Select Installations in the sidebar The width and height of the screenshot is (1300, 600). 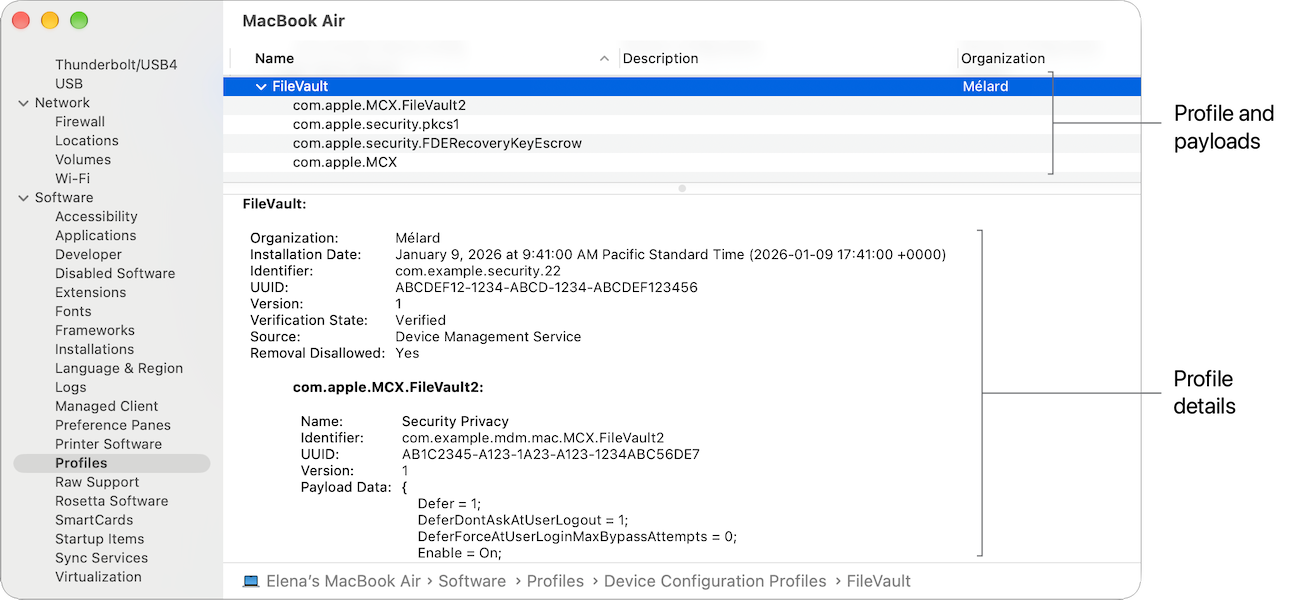coord(95,350)
